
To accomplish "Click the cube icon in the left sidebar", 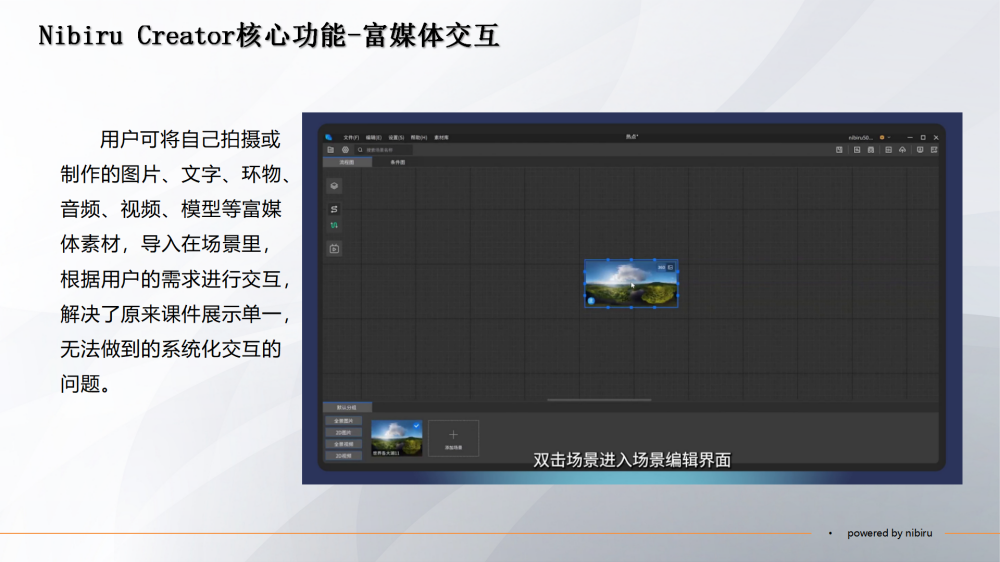I will tap(334, 186).
